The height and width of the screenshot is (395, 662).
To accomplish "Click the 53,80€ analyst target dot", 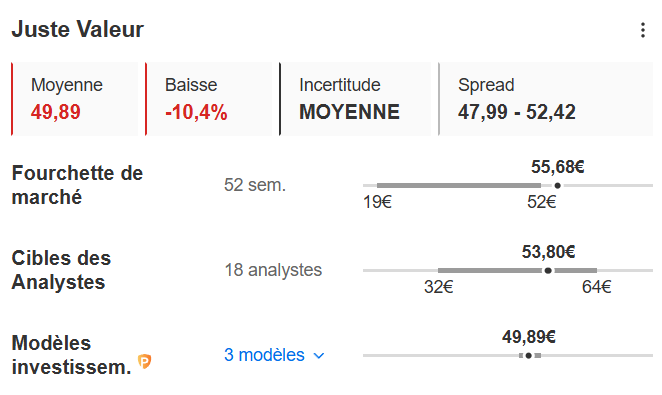I will (x=548, y=271).
